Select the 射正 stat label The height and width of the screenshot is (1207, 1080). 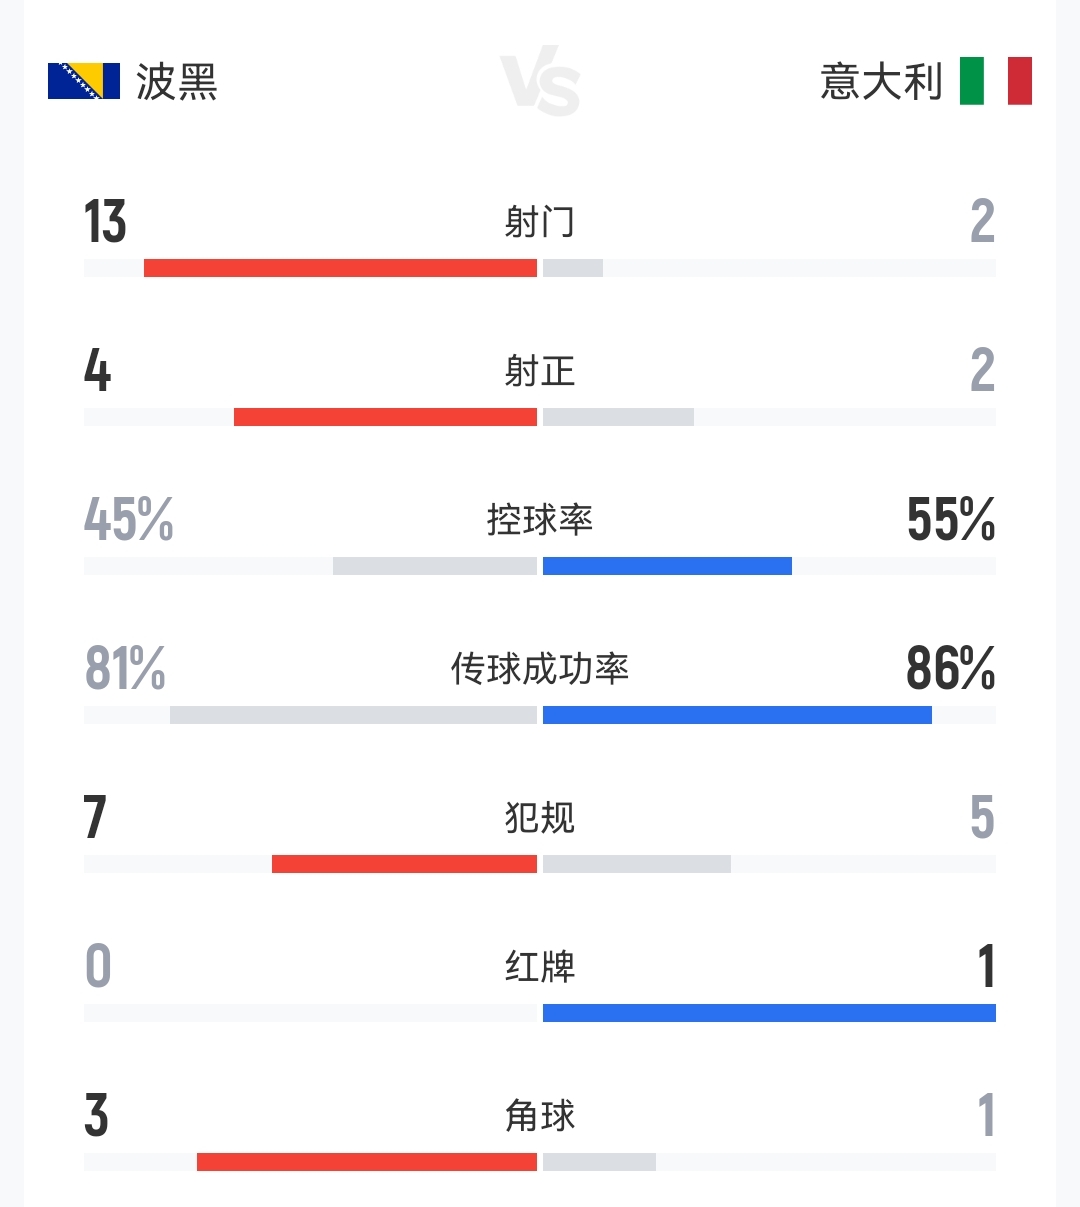click(x=540, y=371)
